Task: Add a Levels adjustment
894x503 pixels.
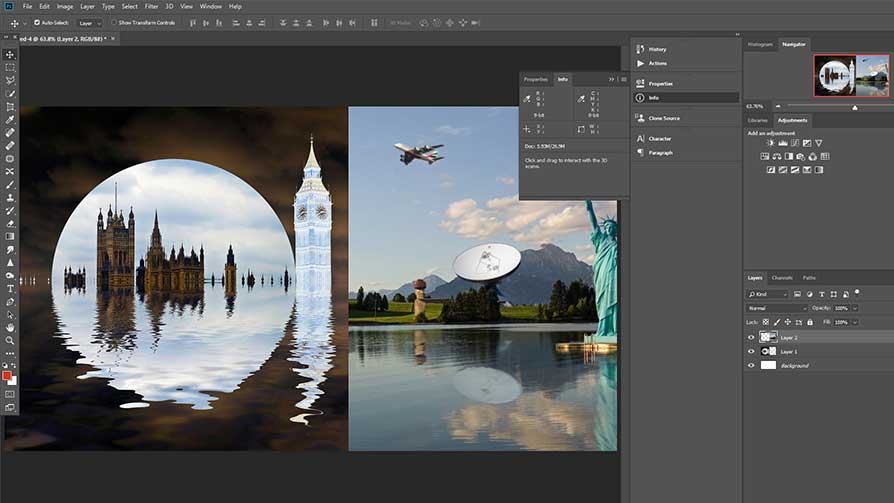Action: pos(783,143)
